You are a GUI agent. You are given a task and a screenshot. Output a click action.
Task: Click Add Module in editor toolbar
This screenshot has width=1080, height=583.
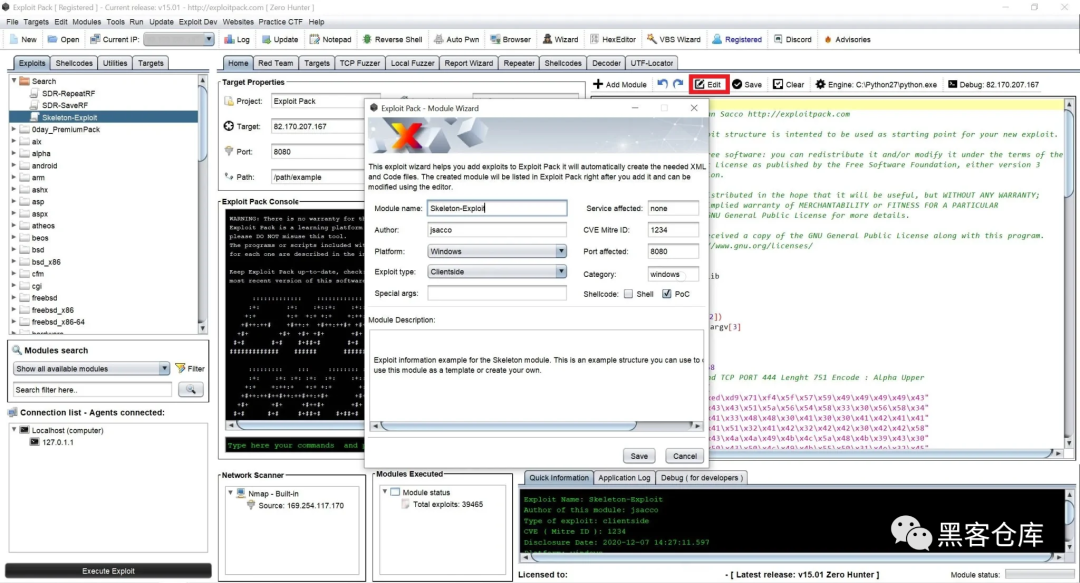tap(619, 84)
